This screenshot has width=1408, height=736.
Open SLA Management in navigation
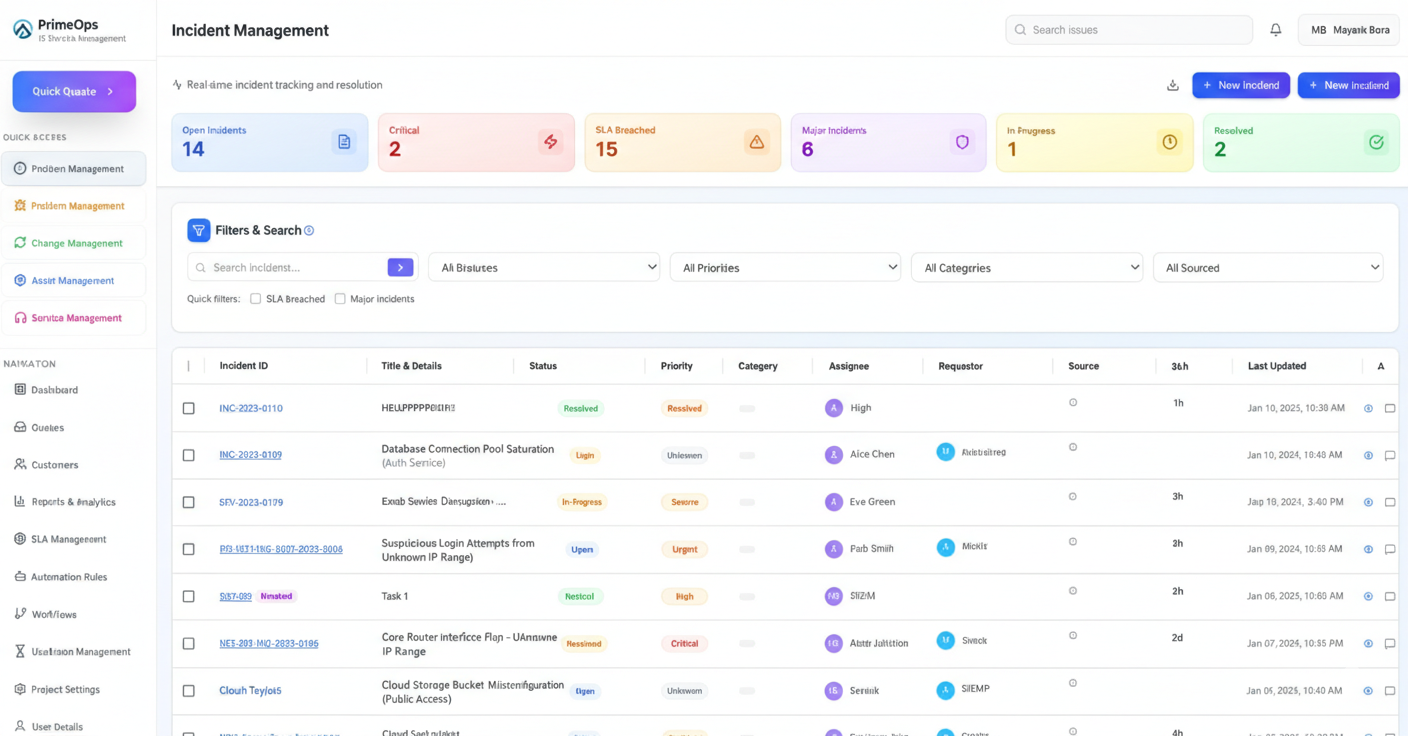[x=68, y=539]
